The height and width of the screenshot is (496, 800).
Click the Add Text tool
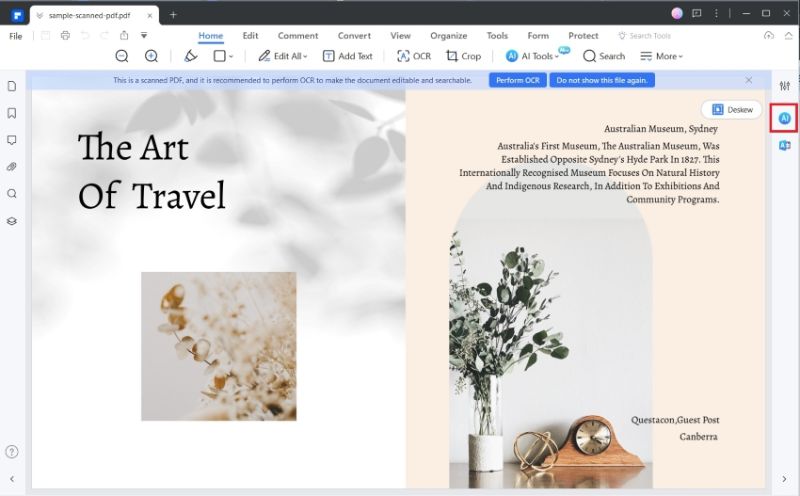point(347,56)
